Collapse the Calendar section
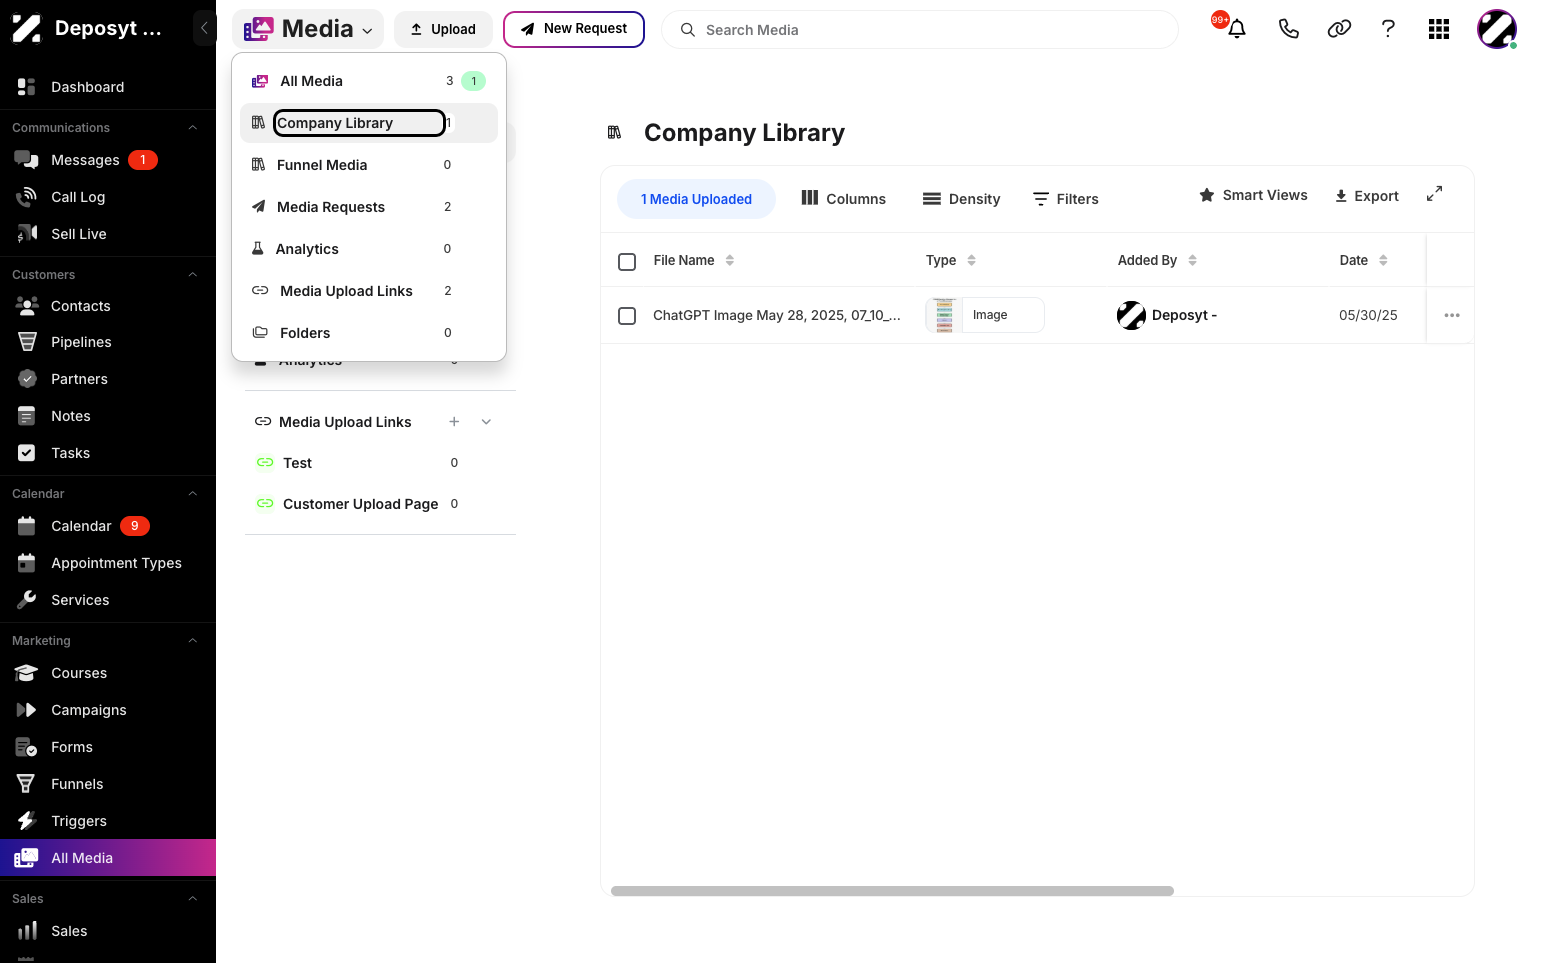 [193, 494]
